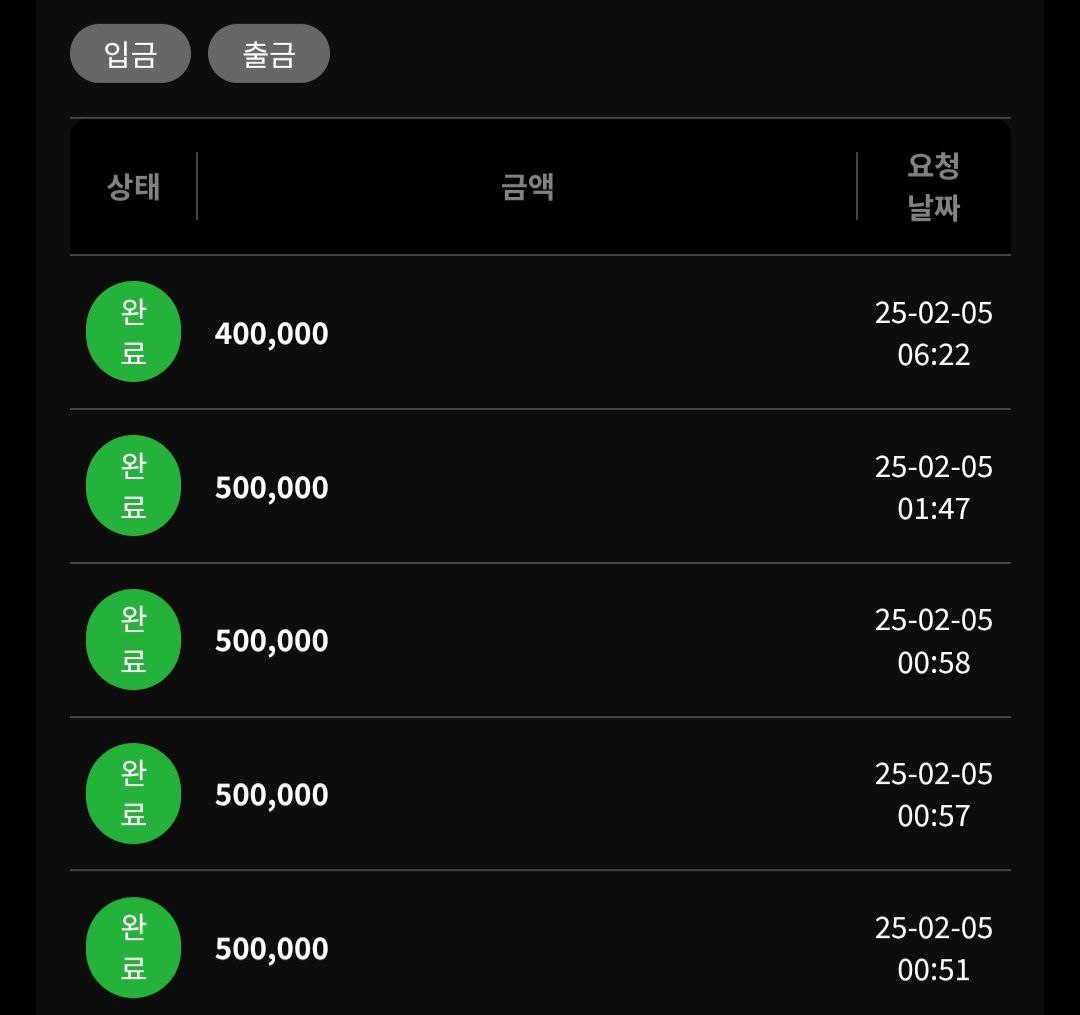Viewport: 1080px width, 1015px height.
Task: Click 완료 badge of the 00:58 transaction
Action: pyautogui.click(x=134, y=640)
